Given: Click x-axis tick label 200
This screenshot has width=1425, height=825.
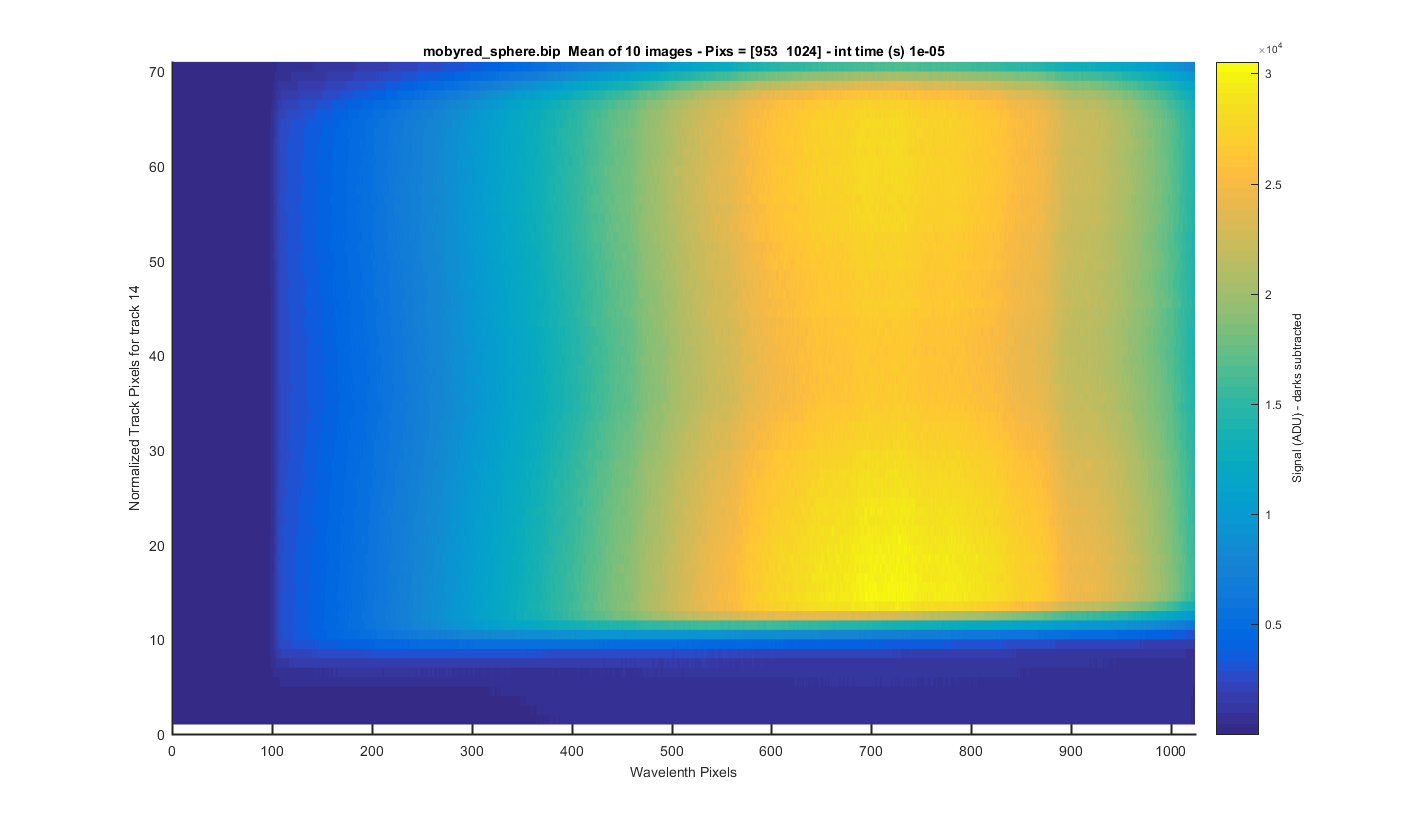Looking at the screenshot, I should click(372, 750).
